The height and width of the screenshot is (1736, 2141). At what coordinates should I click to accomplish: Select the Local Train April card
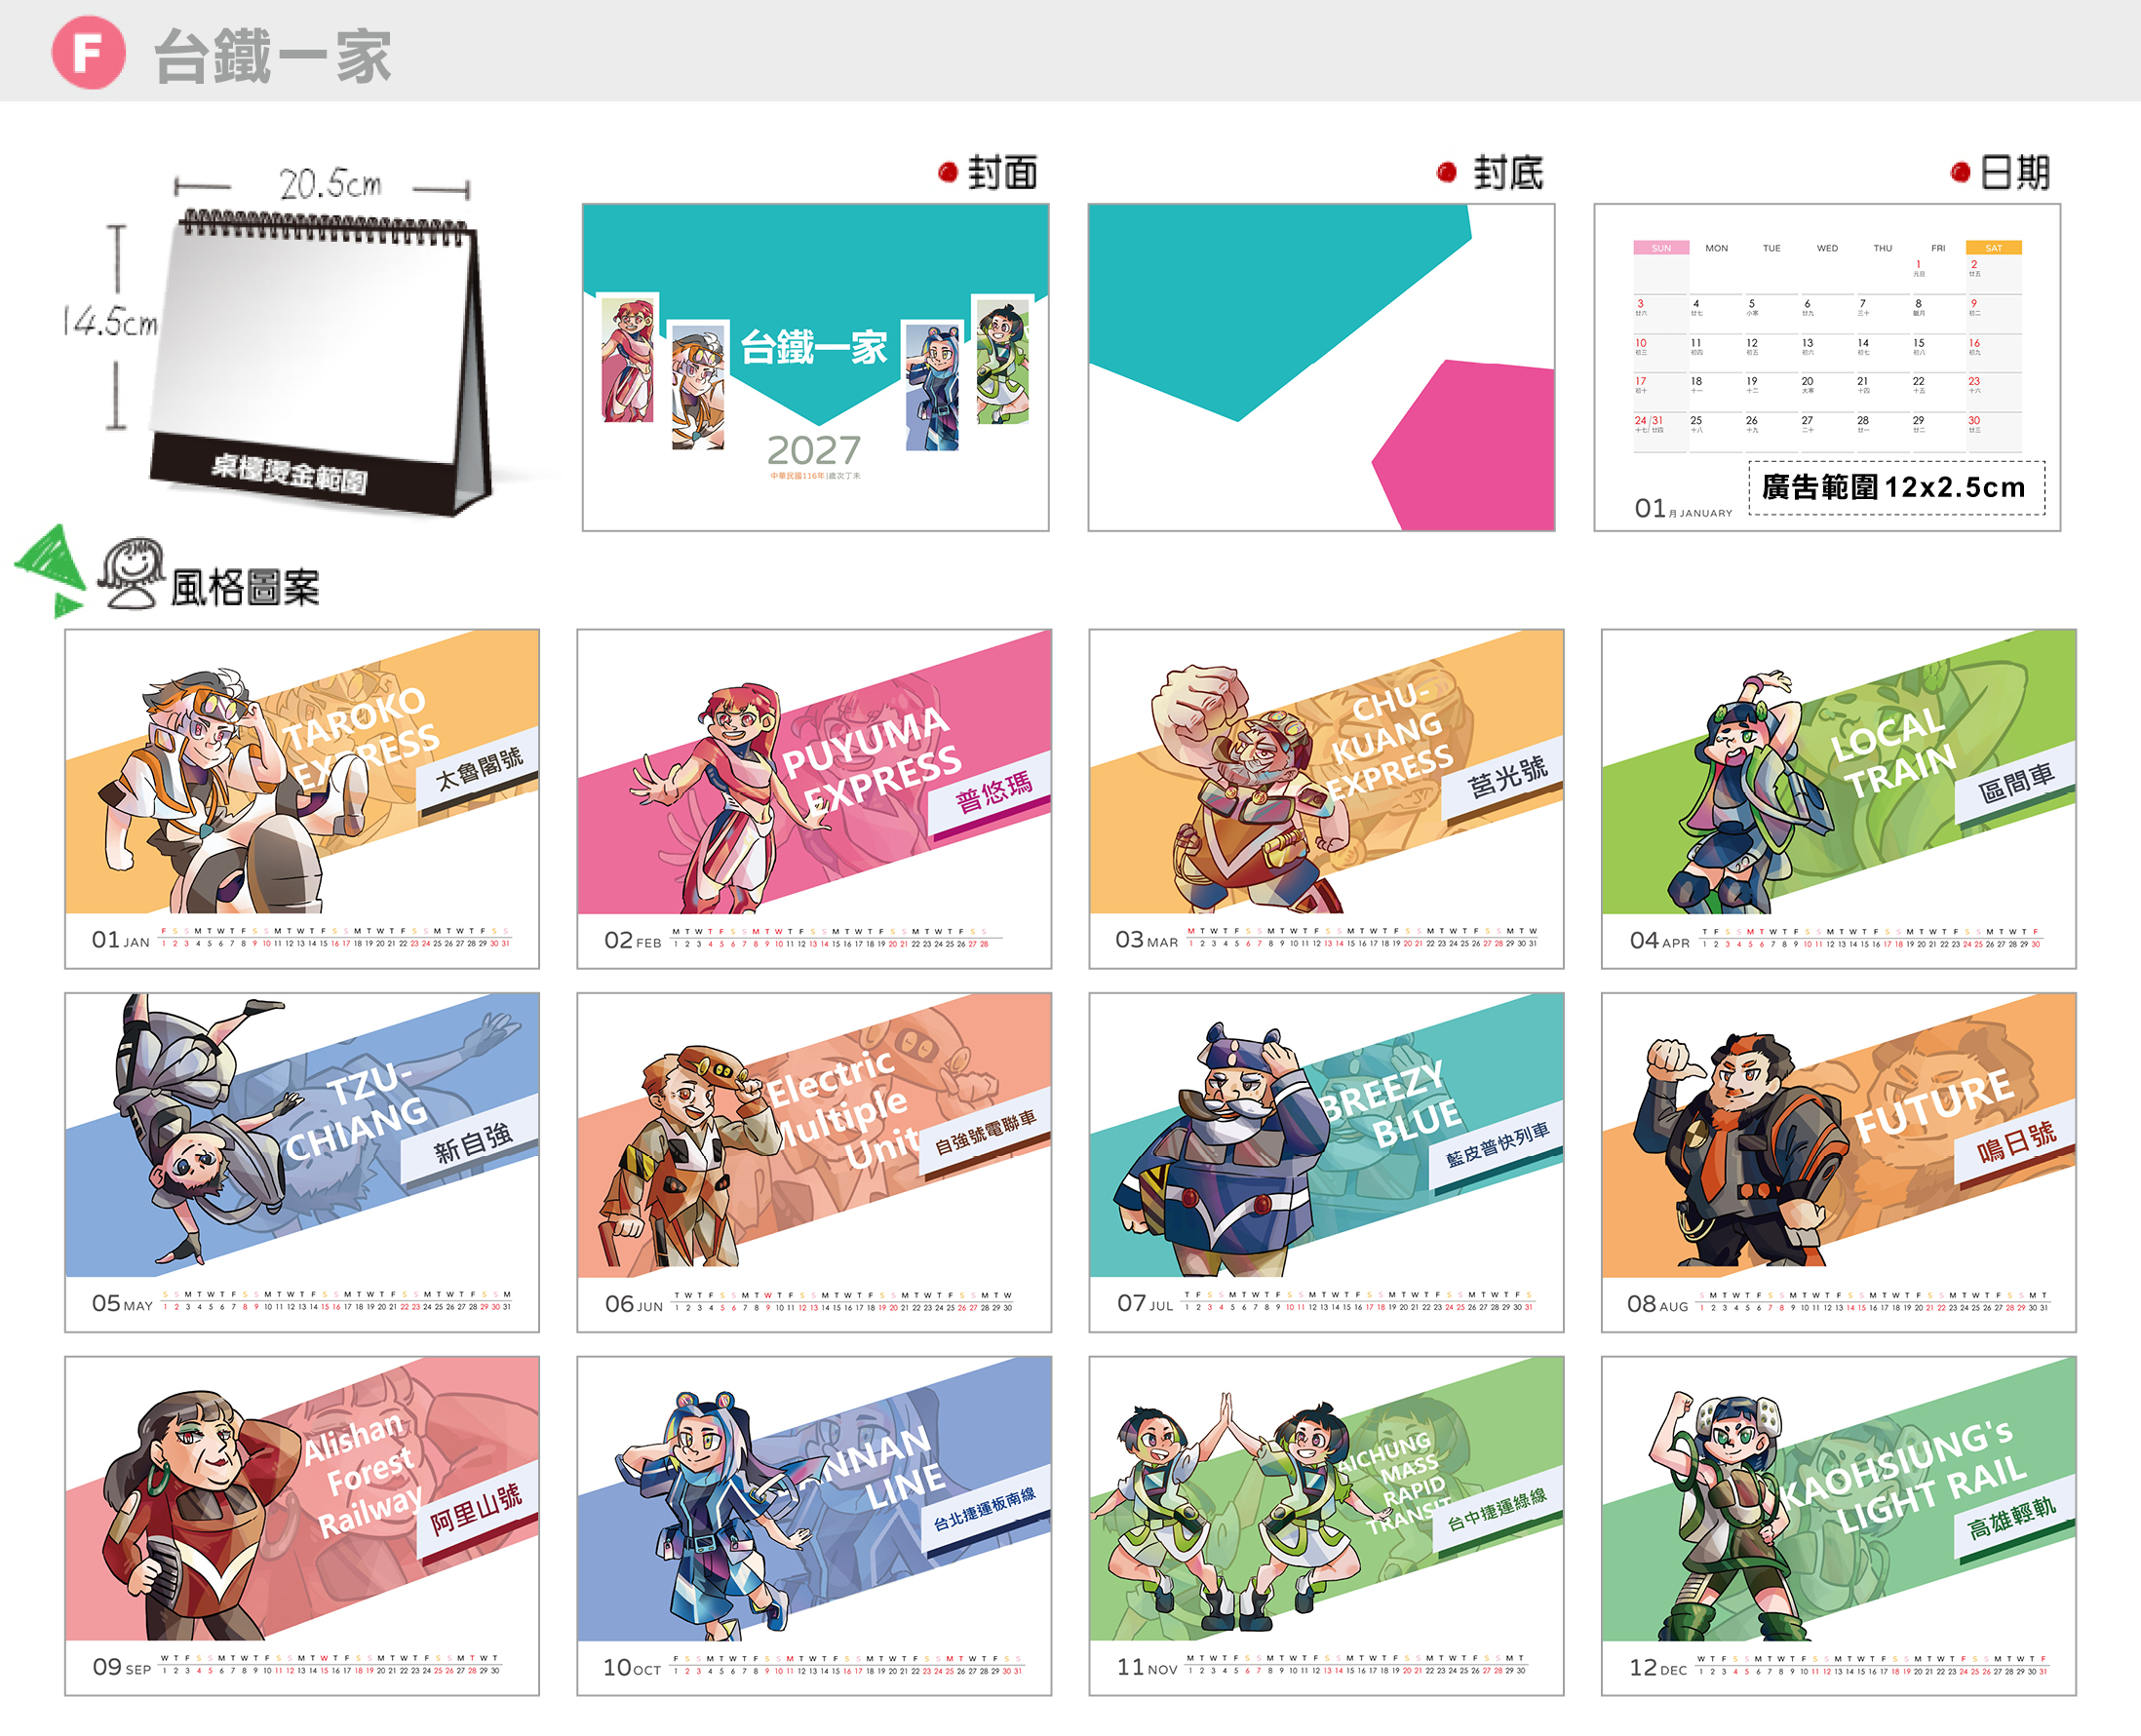click(x=1838, y=798)
